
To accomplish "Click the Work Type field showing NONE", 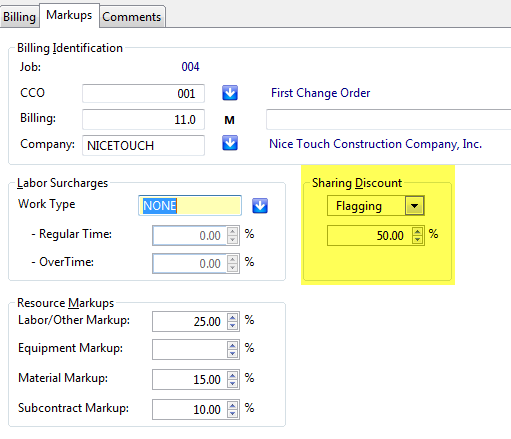I will 190,205.
